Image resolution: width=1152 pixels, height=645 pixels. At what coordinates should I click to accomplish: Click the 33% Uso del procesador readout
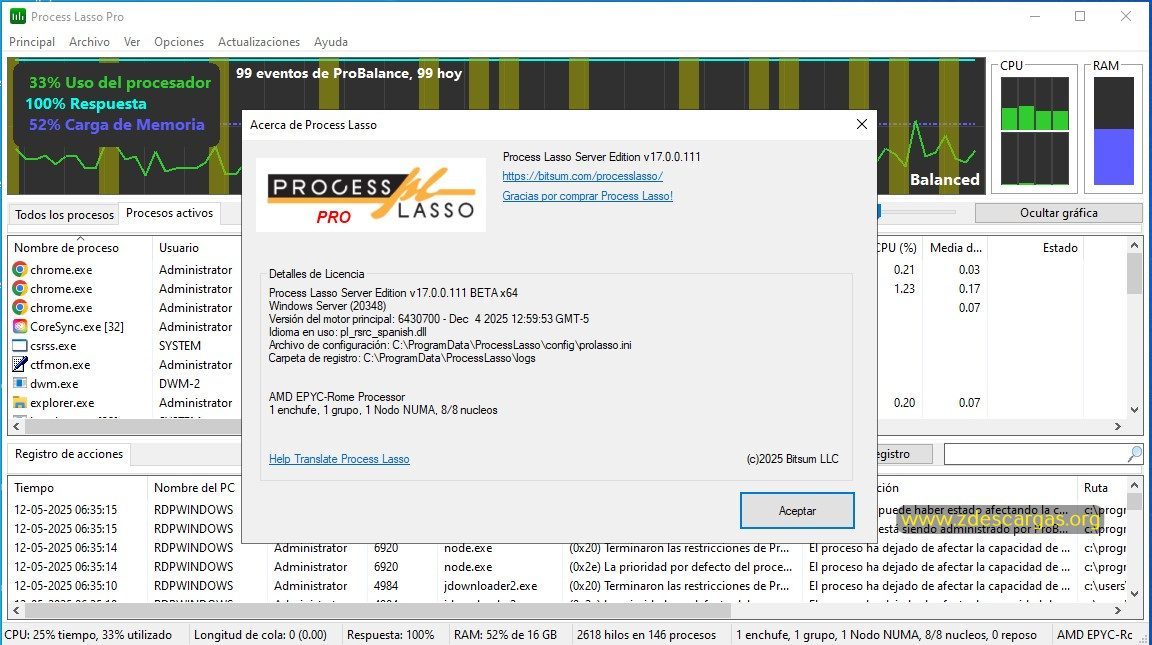[x=120, y=82]
